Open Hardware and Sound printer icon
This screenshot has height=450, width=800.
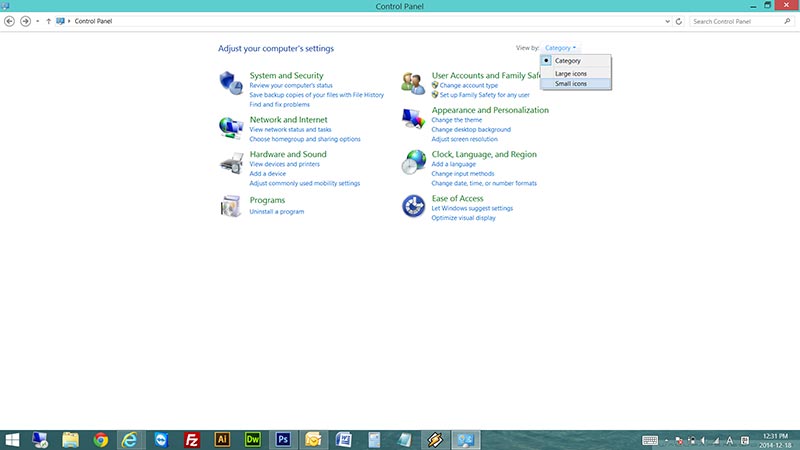pyautogui.click(x=231, y=163)
